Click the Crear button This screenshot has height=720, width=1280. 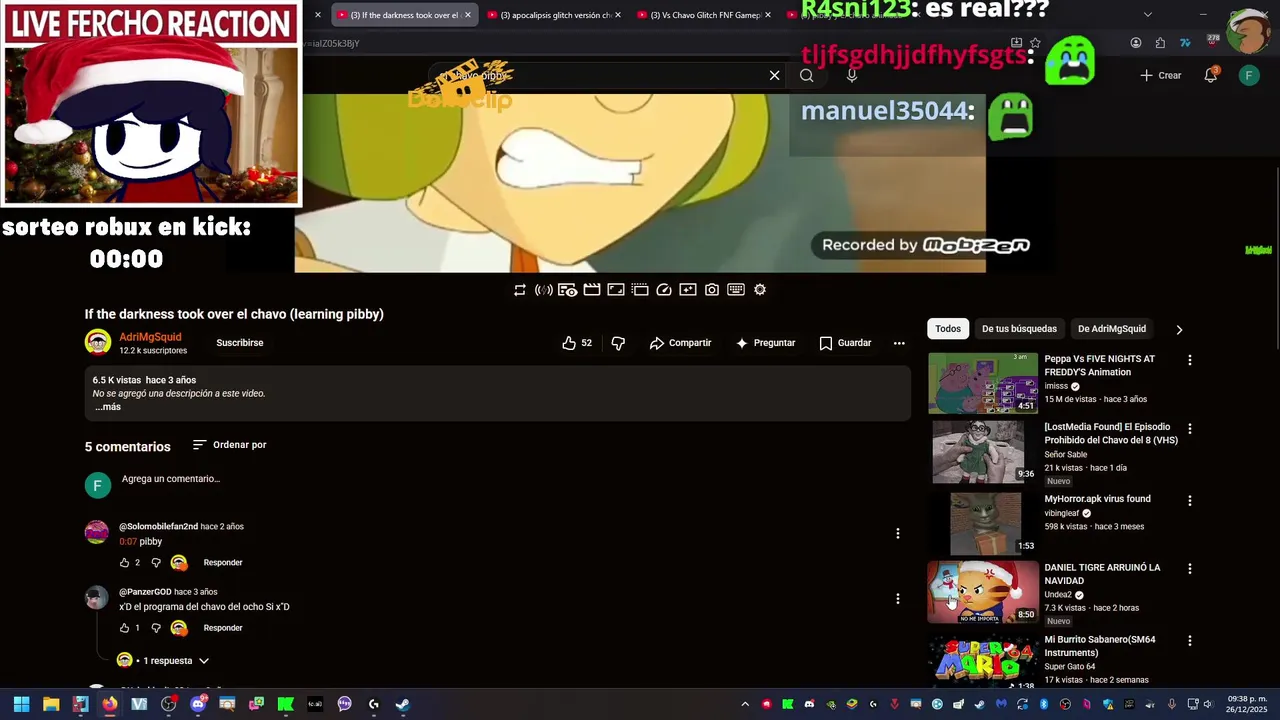[x=1161, y=75]
